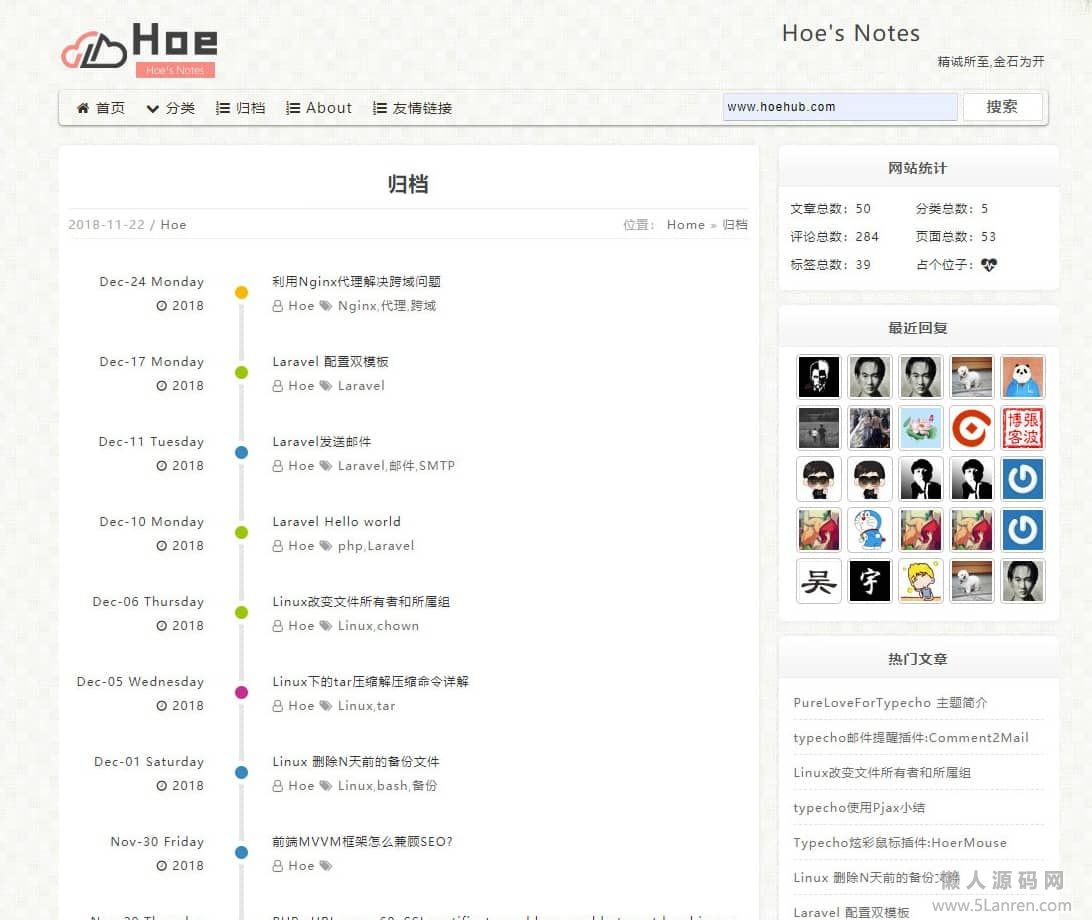The image size is (1092, 920).
Task: Click the 搜索 search button
Action: [1002, 107]
